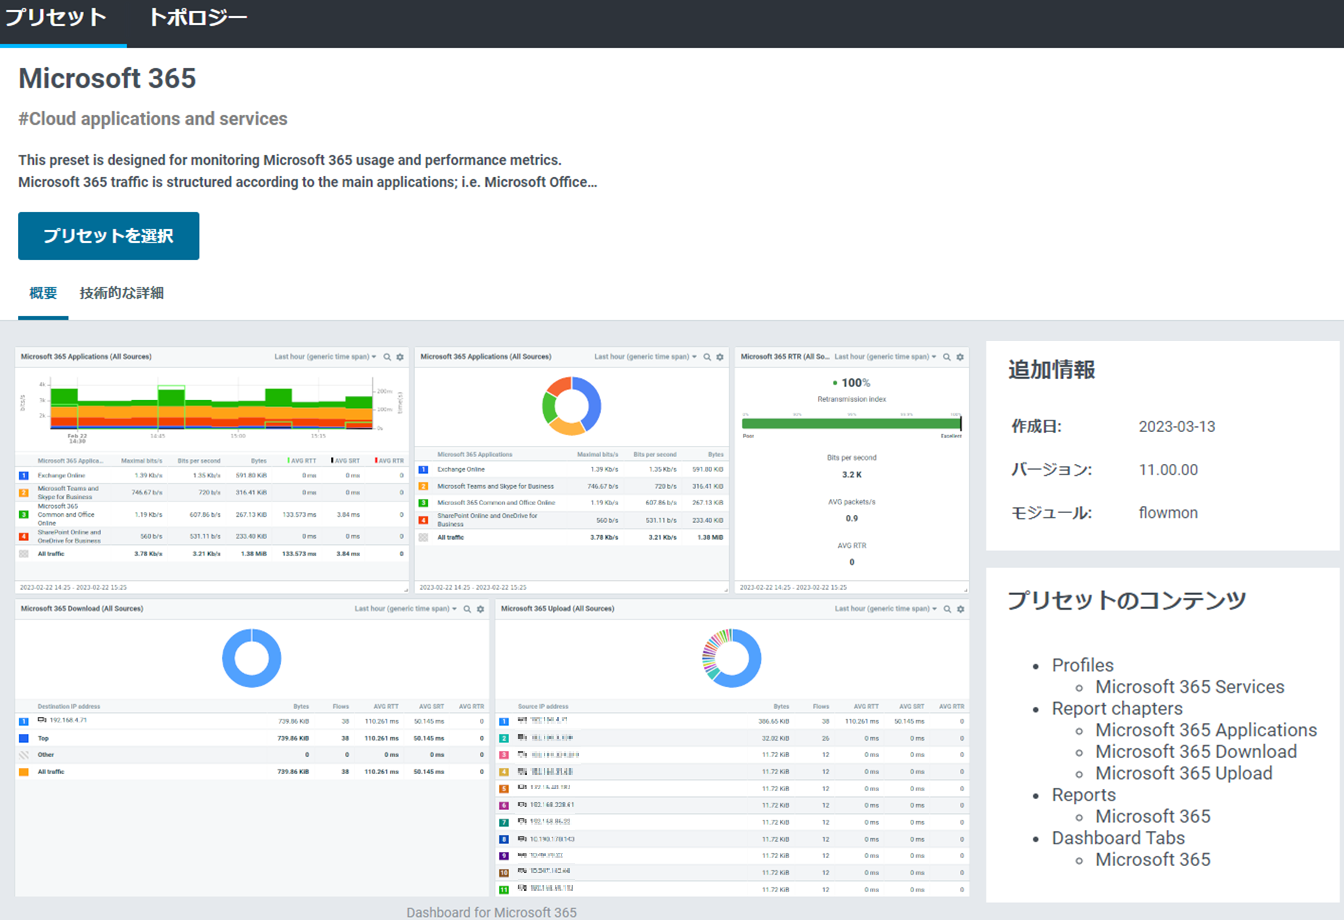Image resolution: width=1344 pixels, height=920 pixels.
Task: Open settings gear in Microsoft 365 Upload widget
Action: tap(961, 609)
